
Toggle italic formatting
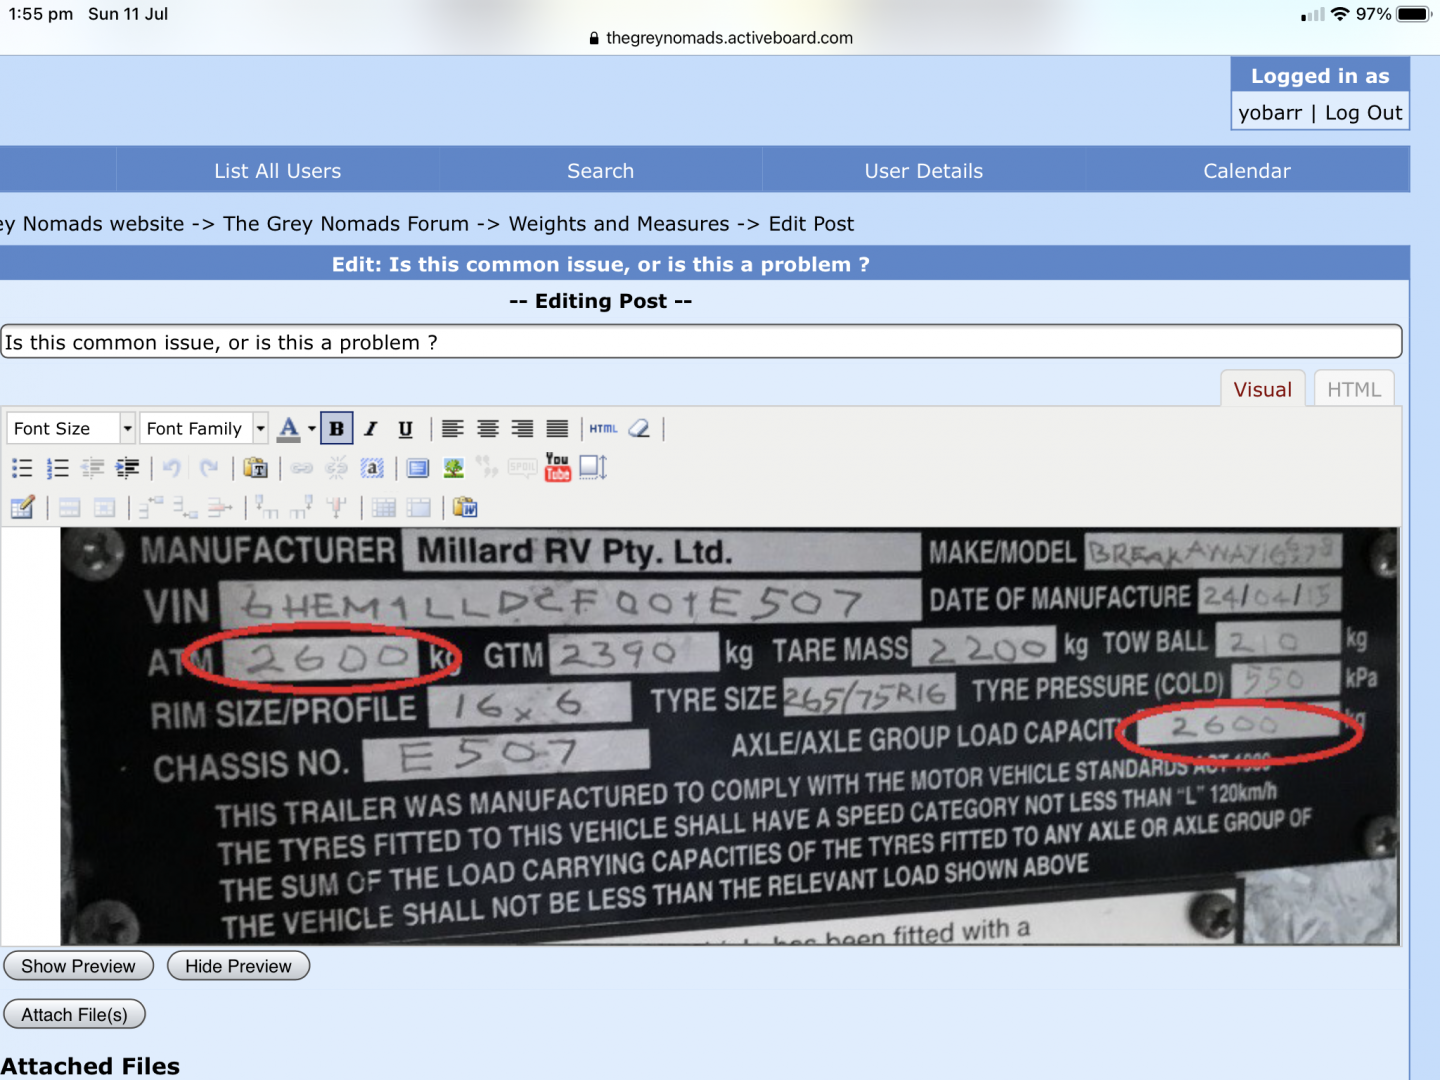[x=371, y=429]
